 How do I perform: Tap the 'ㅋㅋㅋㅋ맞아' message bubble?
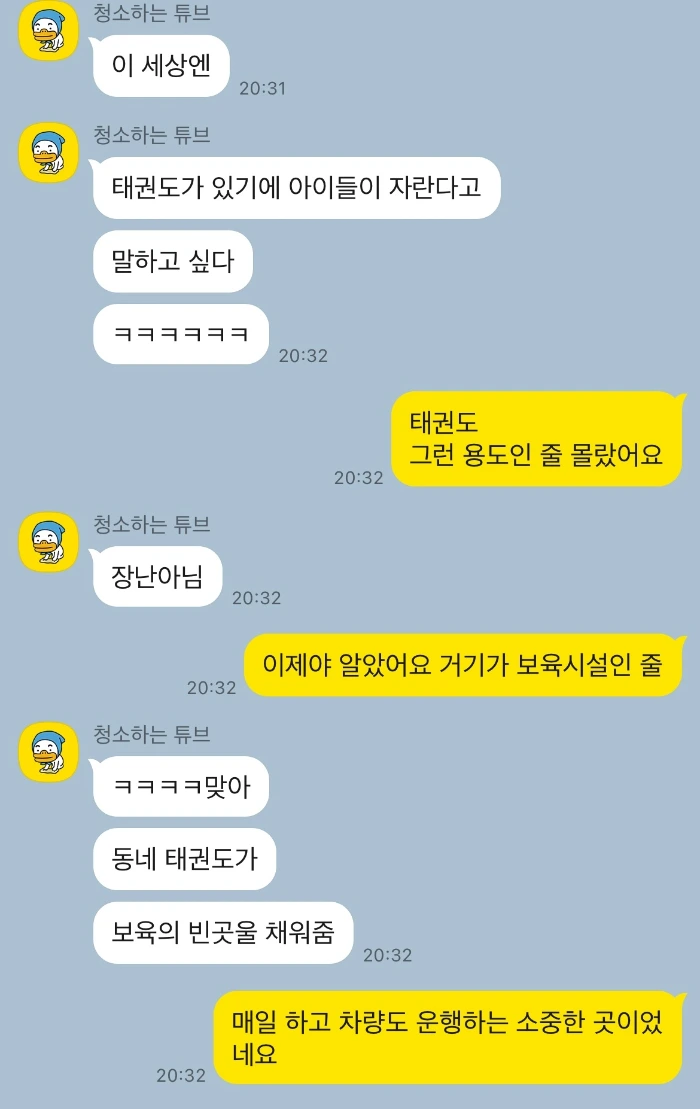tap(180, 786)
